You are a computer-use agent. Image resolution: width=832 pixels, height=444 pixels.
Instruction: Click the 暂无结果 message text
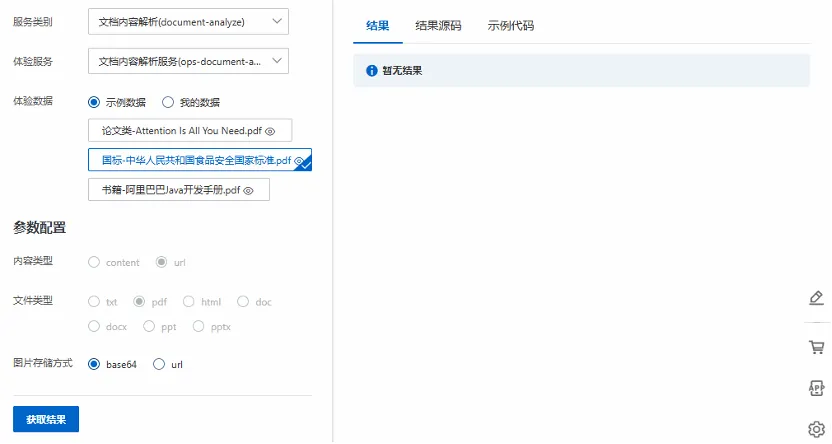pos(402,71)
